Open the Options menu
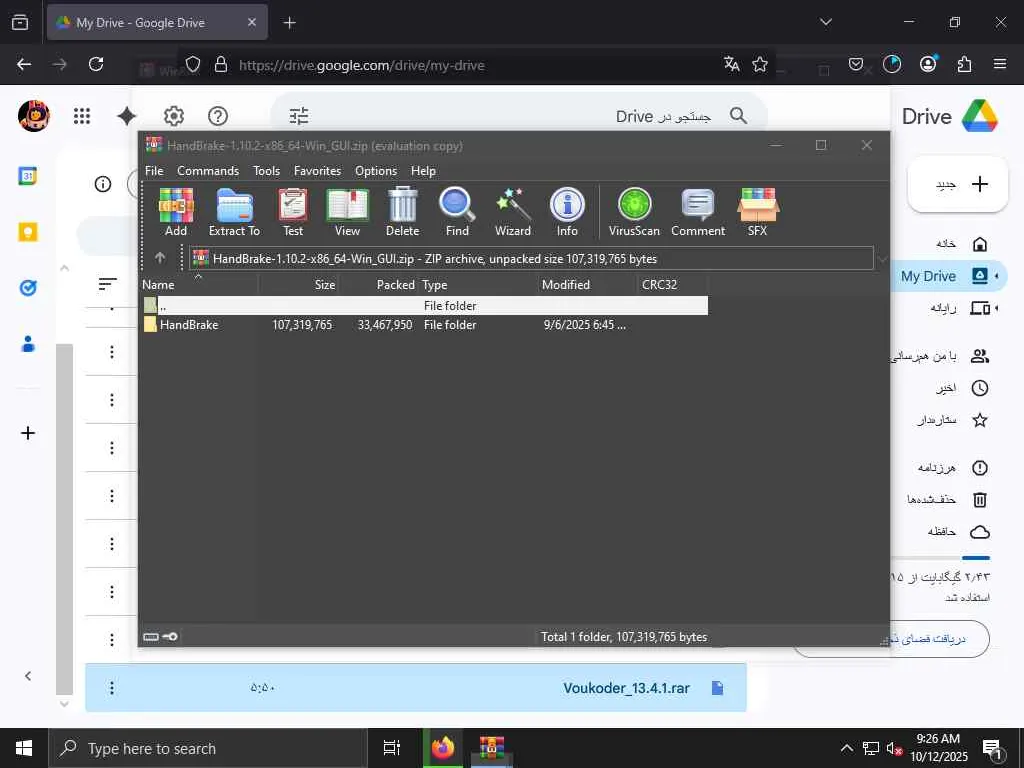The width and height of the screenshot is (1024, 768). (376, 170)
